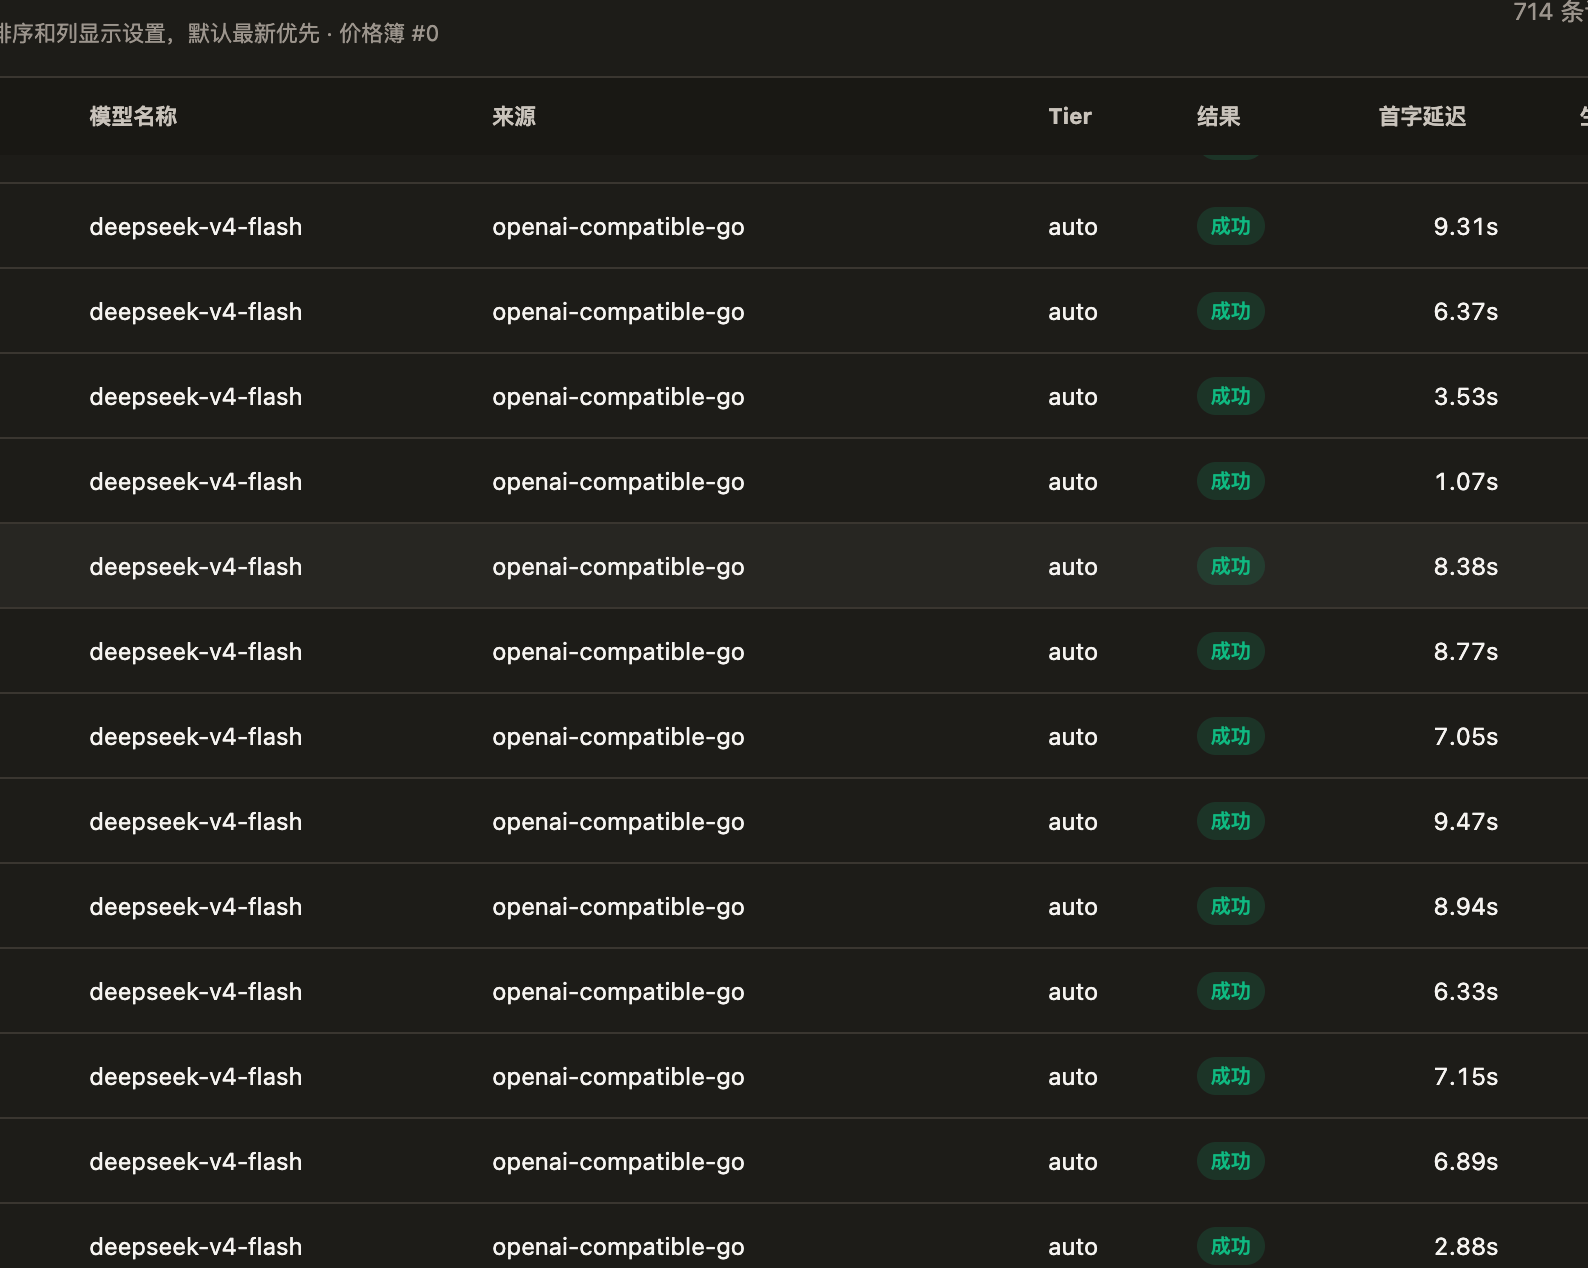Select the auto tier in the 8.77s row
The image size is (1588, 1268).
coord(1073,652)
